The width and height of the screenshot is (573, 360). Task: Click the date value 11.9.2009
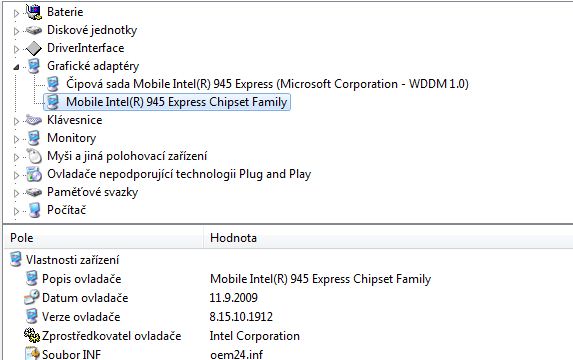[234, 298]
